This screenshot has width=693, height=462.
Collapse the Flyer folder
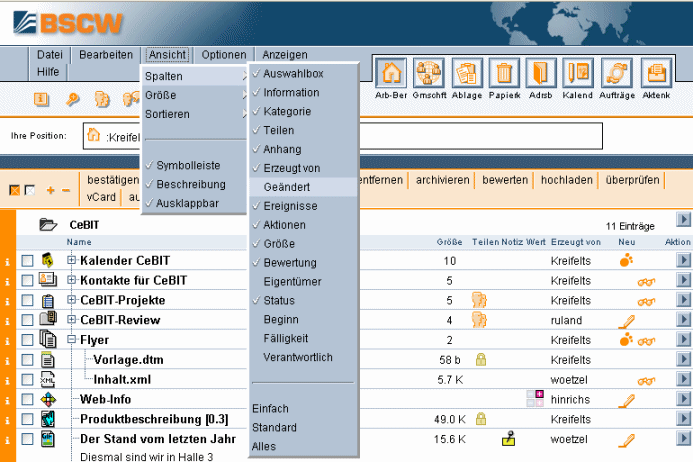72,339
